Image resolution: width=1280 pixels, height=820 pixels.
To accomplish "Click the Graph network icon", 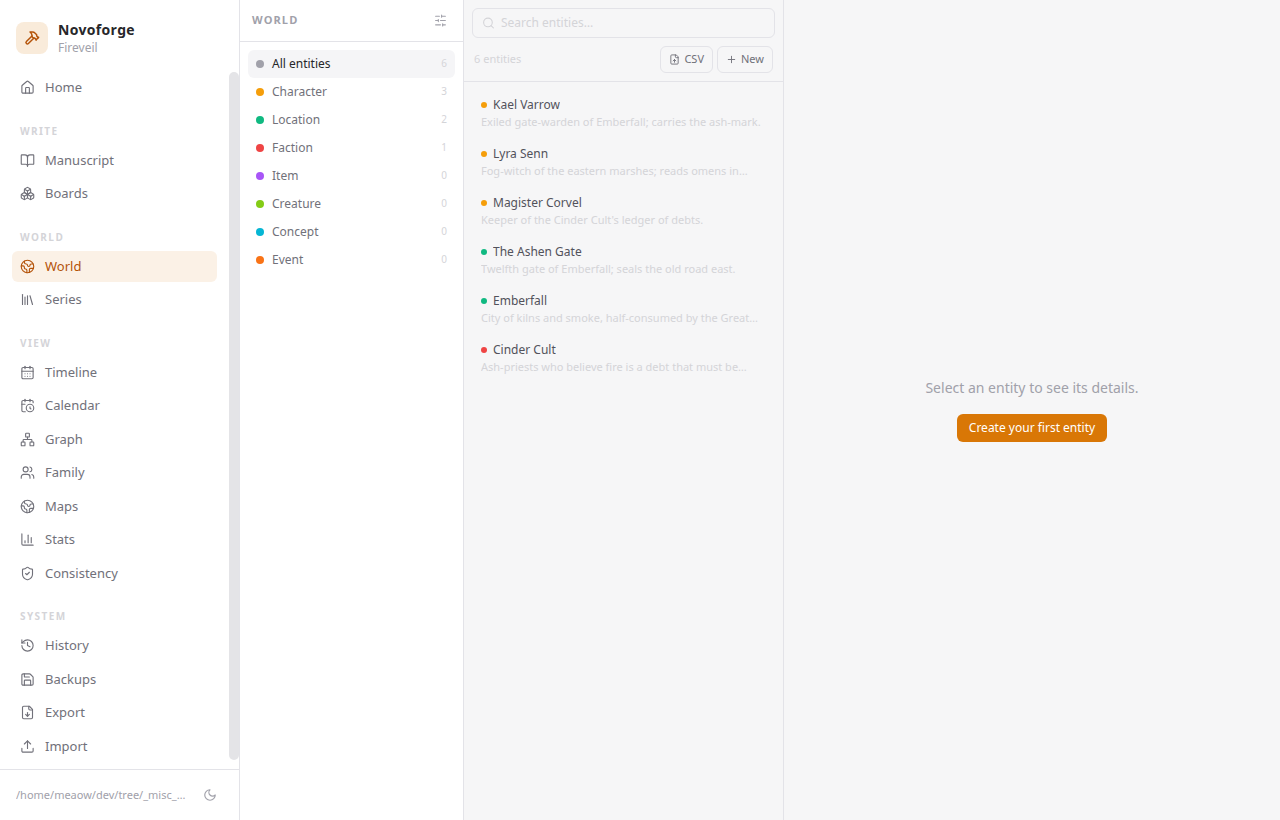I will click(x=27, y=440).
